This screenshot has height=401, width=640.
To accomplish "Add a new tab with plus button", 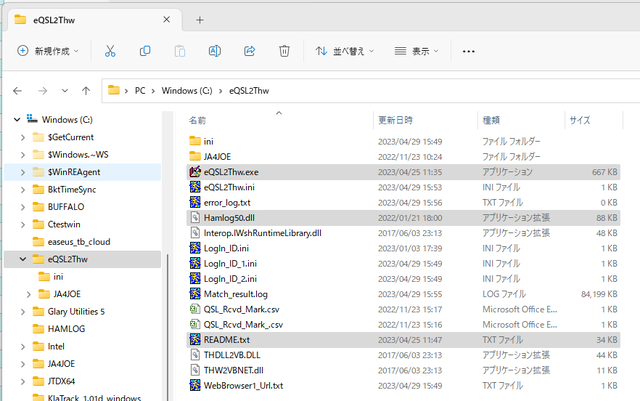I will [200, 20].
